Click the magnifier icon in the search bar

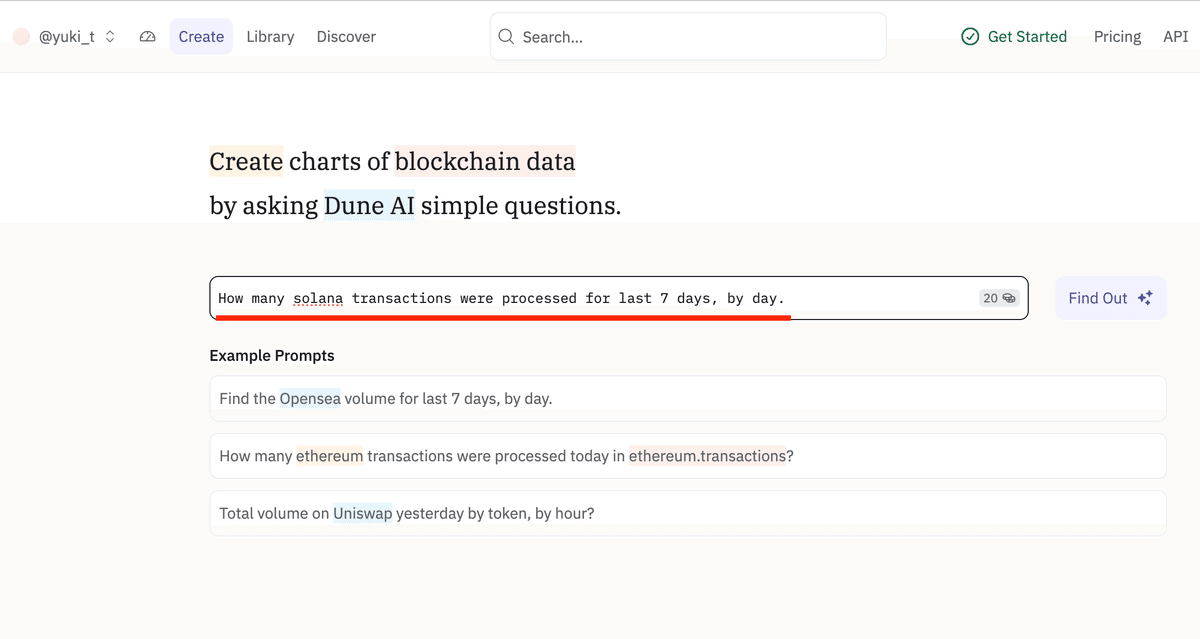[x=507, y=37]
